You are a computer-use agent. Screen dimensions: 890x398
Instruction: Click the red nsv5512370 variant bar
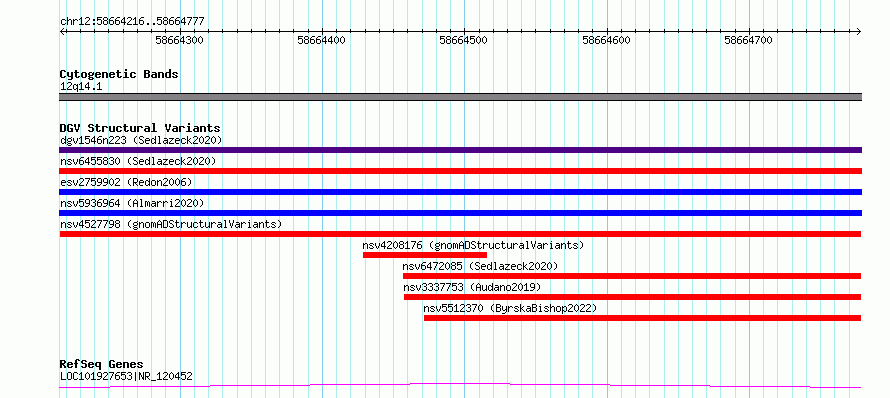point(643,318)
